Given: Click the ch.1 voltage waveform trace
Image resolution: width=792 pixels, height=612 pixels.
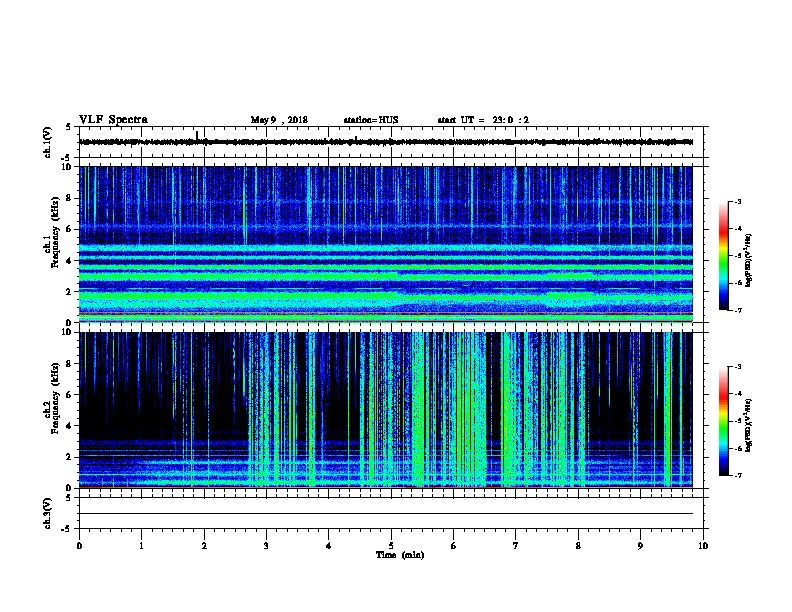Looking at the screenshot, I should [x=386, y=142].
